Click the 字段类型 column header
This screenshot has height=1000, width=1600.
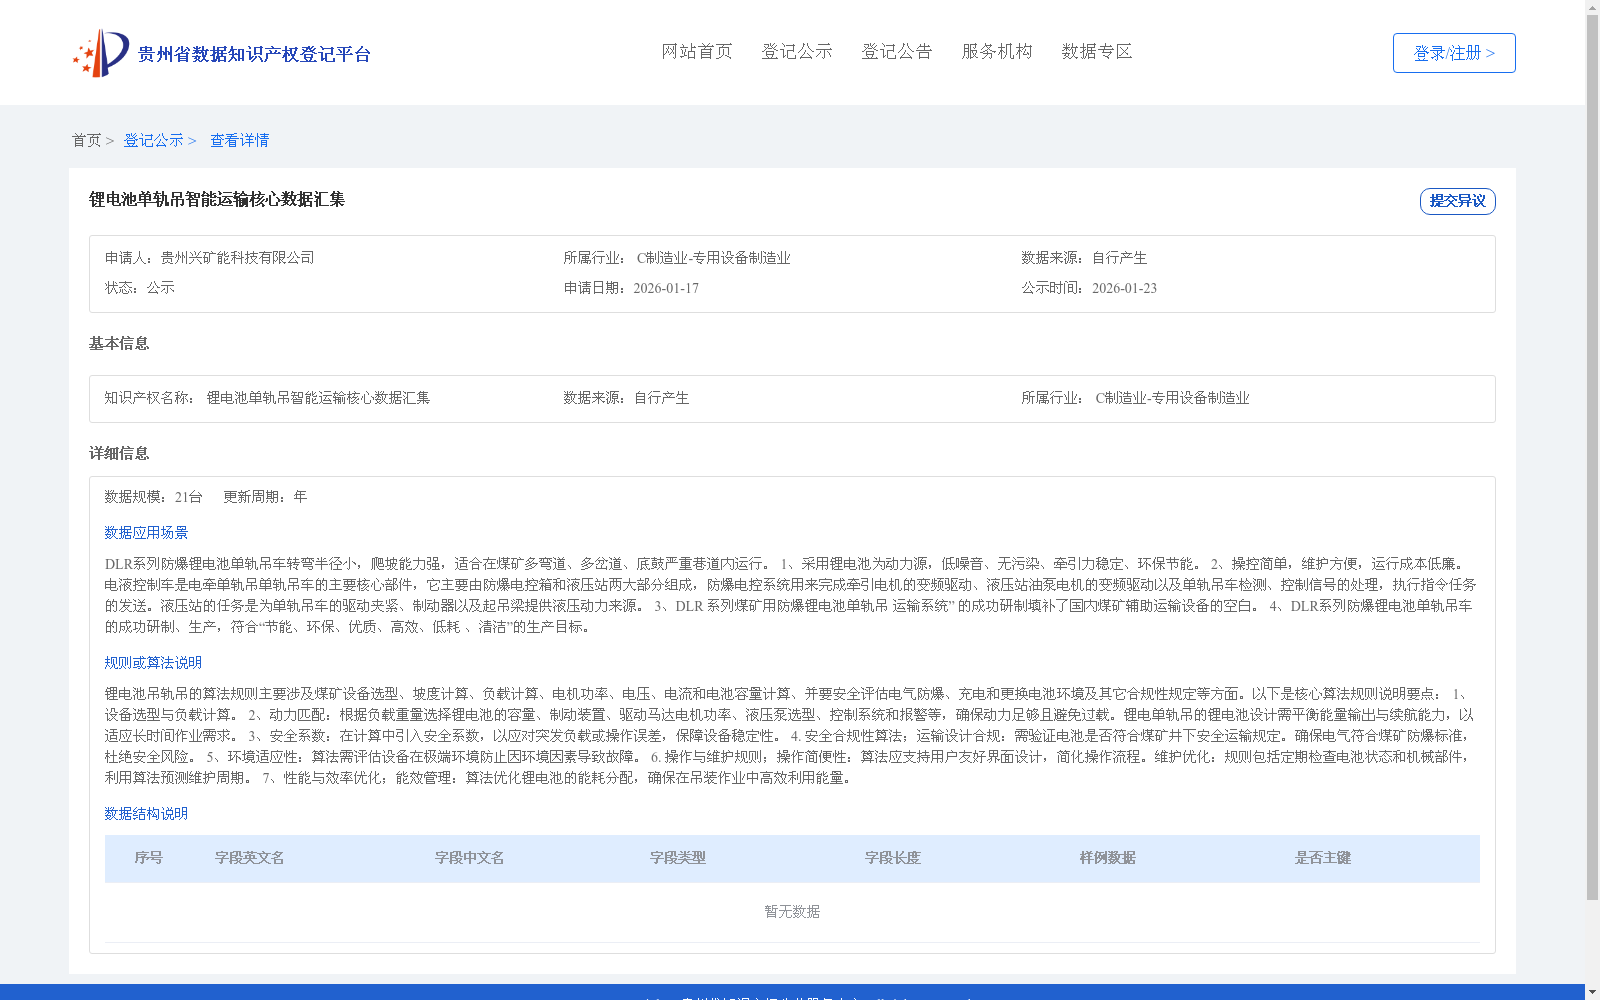(x=678, y=858)
